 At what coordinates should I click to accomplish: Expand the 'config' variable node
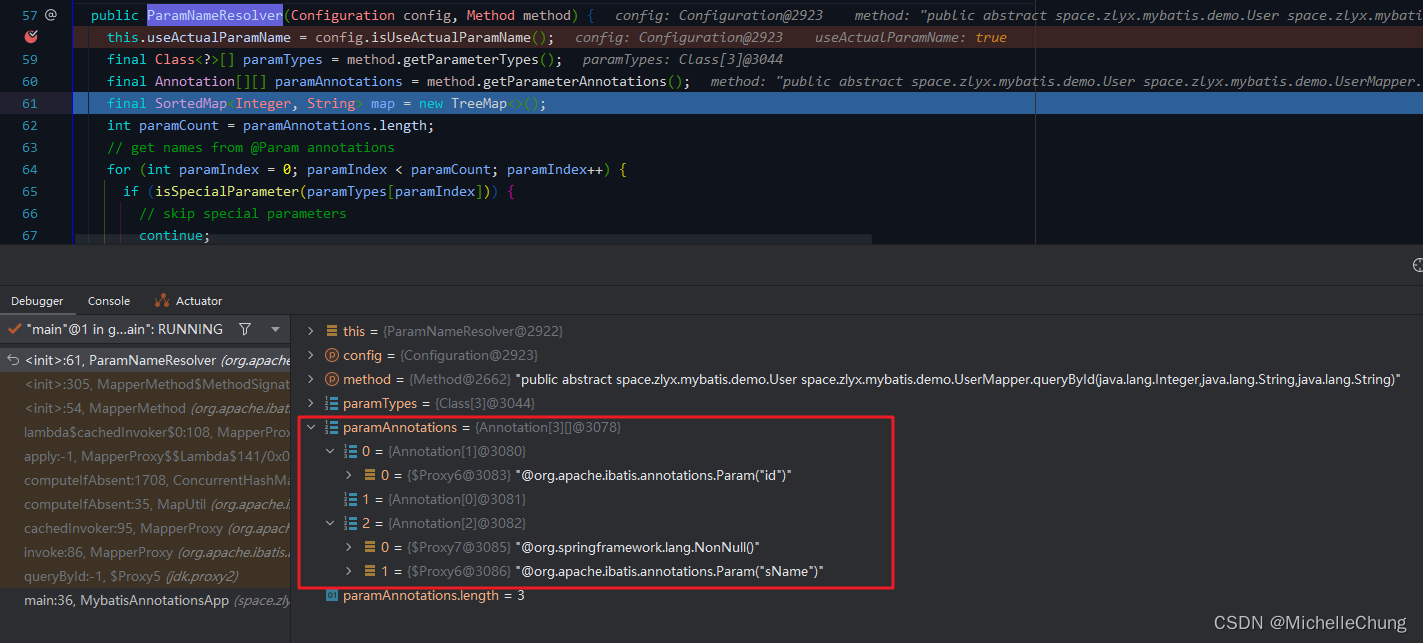click(x=311, y=355)
